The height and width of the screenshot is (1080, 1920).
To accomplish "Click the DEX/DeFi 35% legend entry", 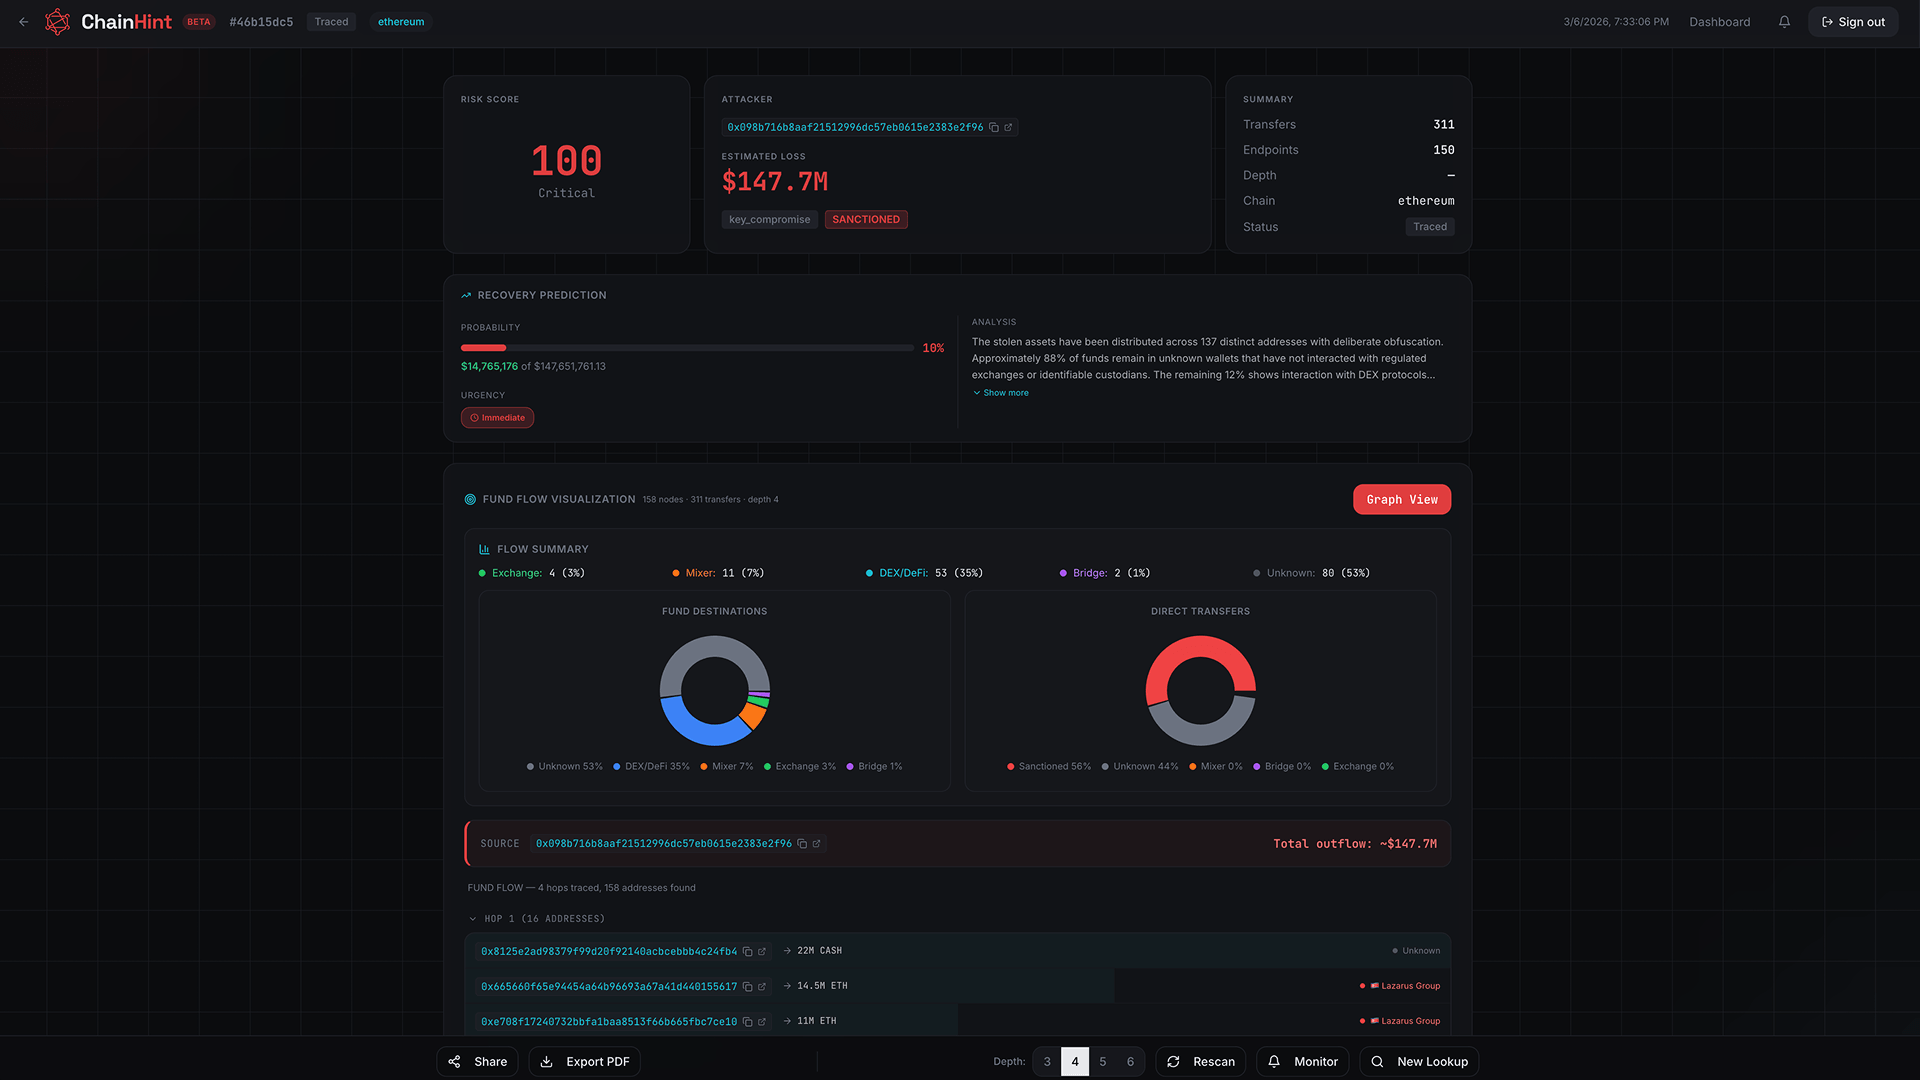I will point(651,767).
